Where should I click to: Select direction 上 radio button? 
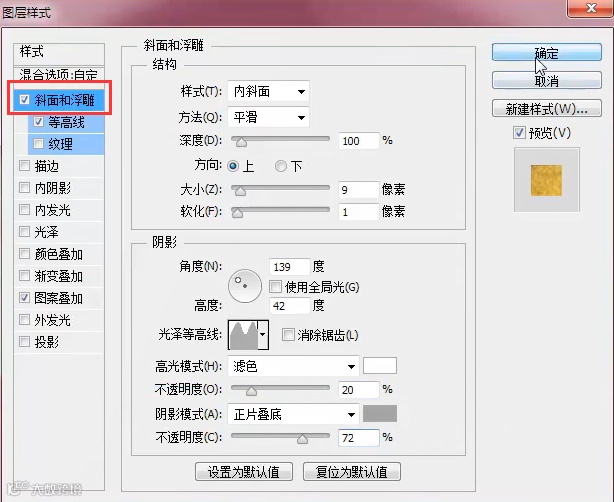point(233,166)
